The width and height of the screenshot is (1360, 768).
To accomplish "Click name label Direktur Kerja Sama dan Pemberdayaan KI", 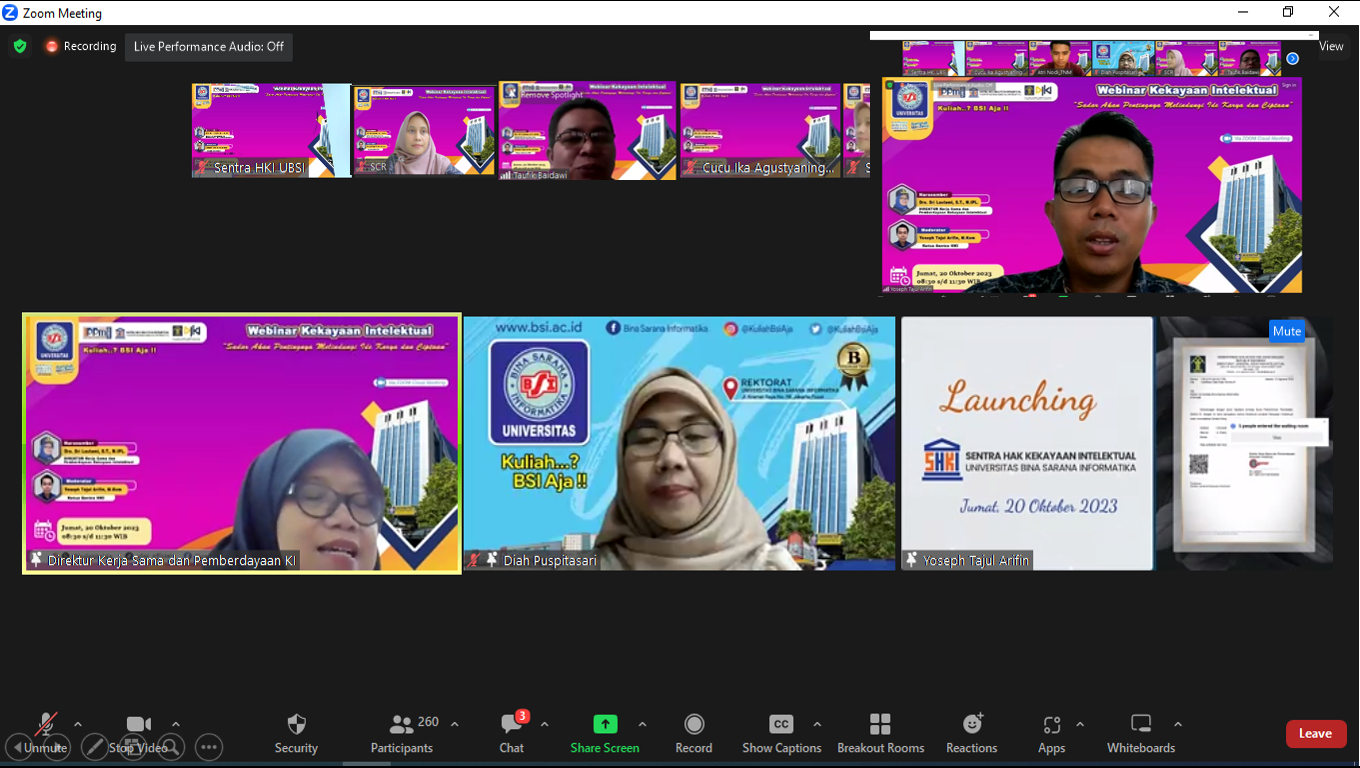I will [172, 560].
